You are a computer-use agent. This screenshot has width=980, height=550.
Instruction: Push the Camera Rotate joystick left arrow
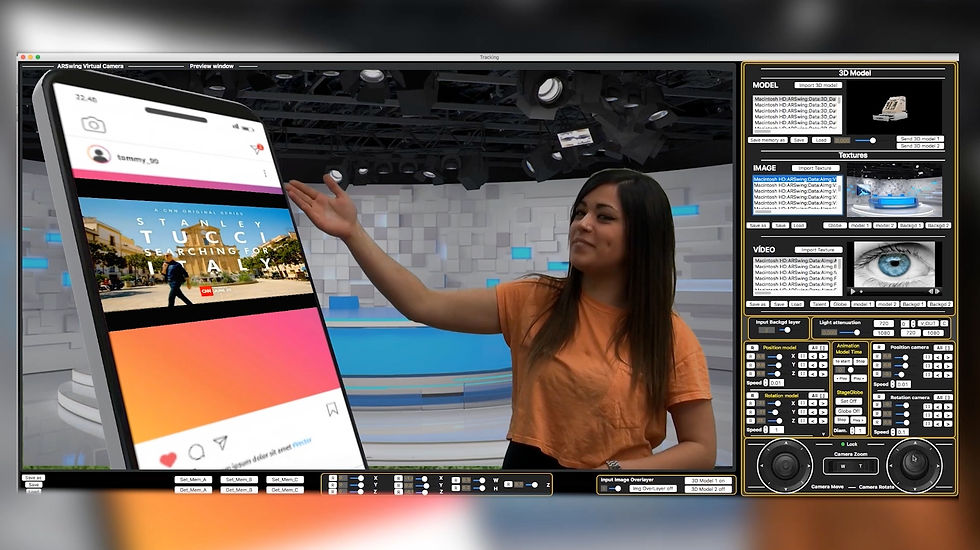(x=891, y=466)
